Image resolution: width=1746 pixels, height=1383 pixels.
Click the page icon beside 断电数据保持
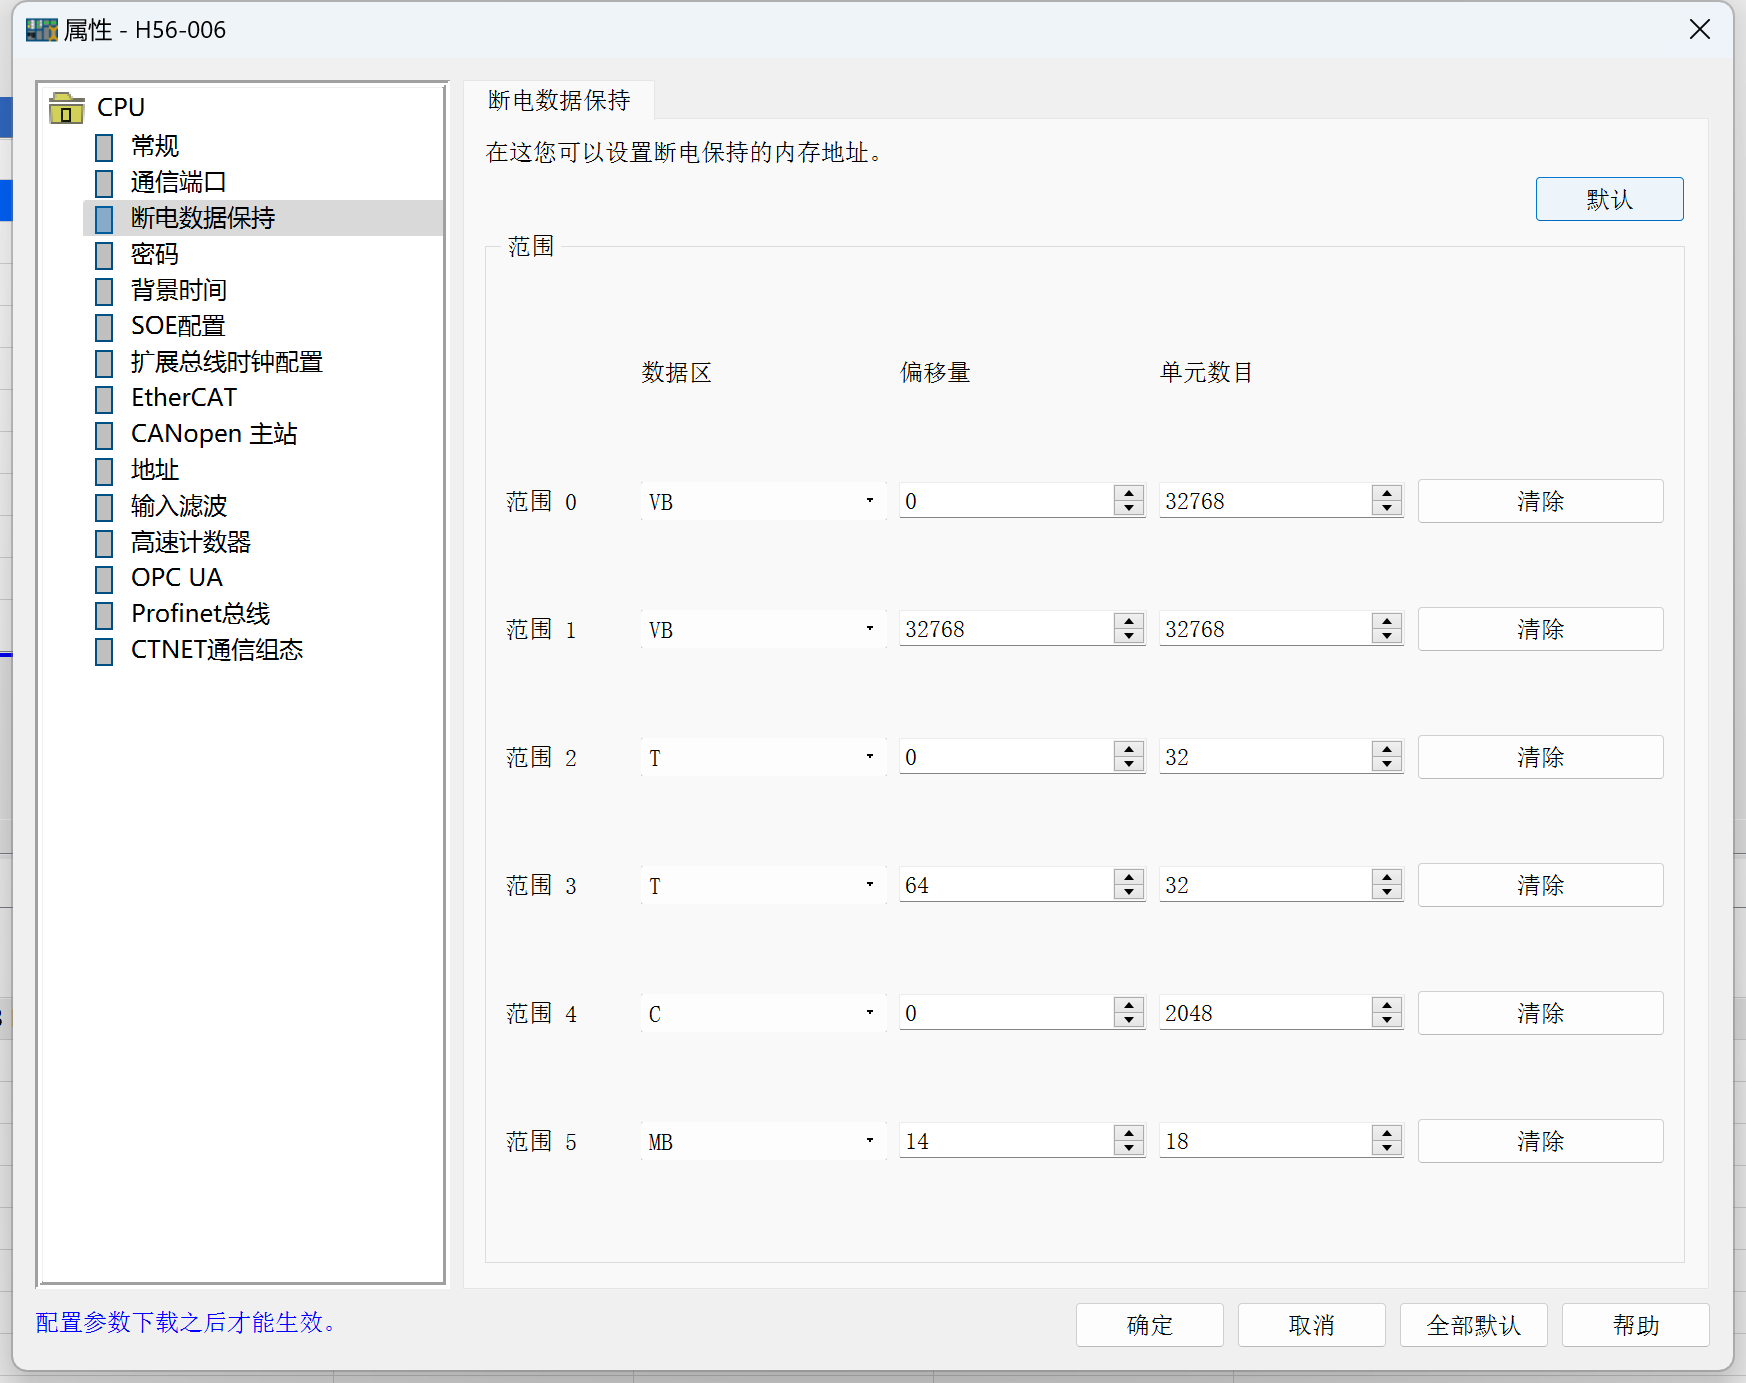coord(104,219)
